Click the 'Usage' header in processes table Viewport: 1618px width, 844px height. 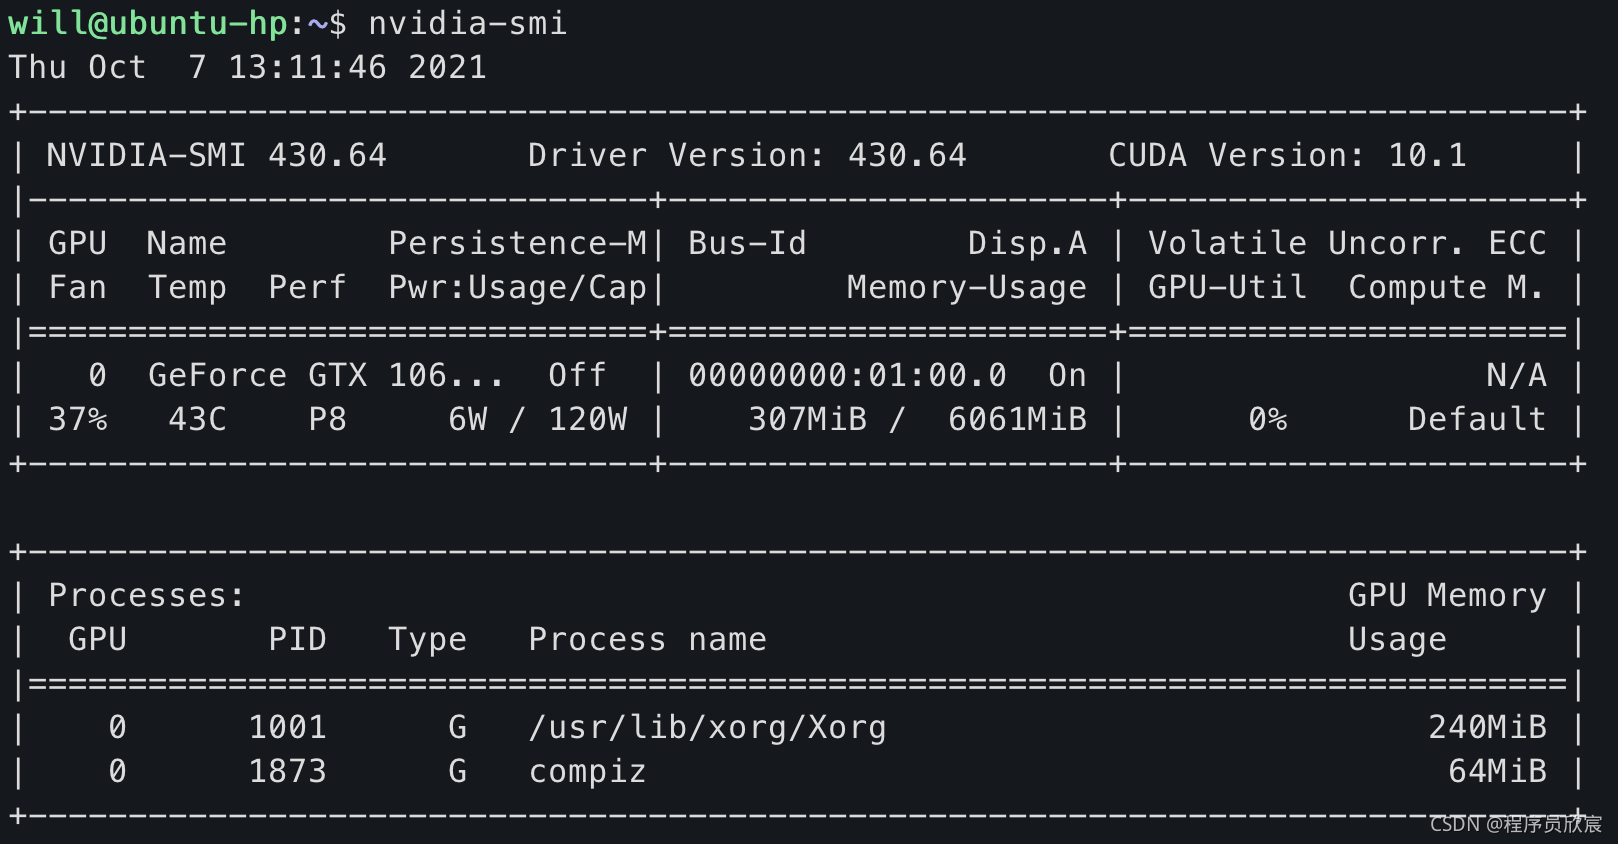(1397, 639)
